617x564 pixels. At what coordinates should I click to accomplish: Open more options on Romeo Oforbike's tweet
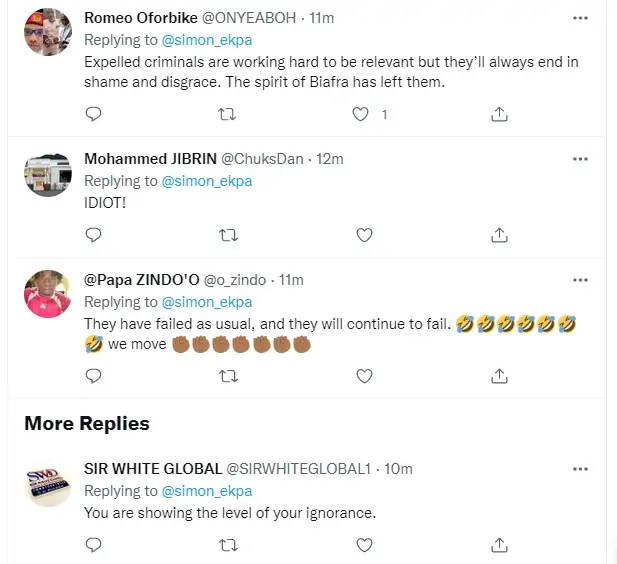tap(580, 19)
